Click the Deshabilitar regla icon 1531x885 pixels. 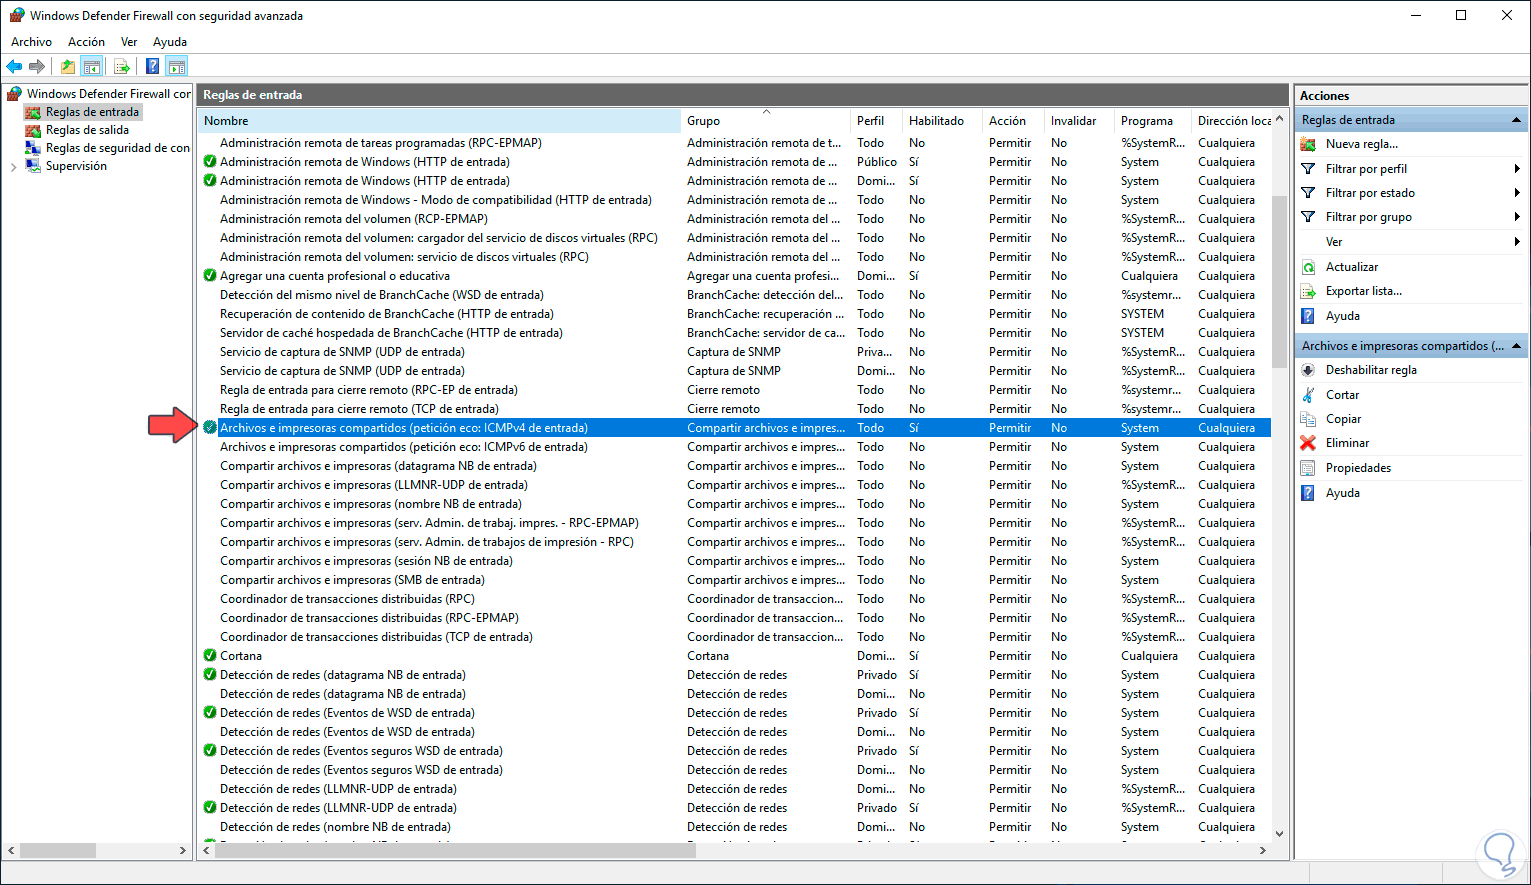[1308, 370]
